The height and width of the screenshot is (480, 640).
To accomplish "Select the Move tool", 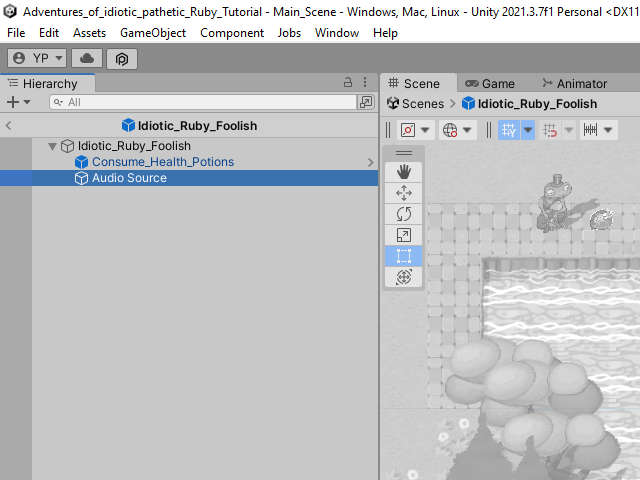I will [x=404, y=193].
